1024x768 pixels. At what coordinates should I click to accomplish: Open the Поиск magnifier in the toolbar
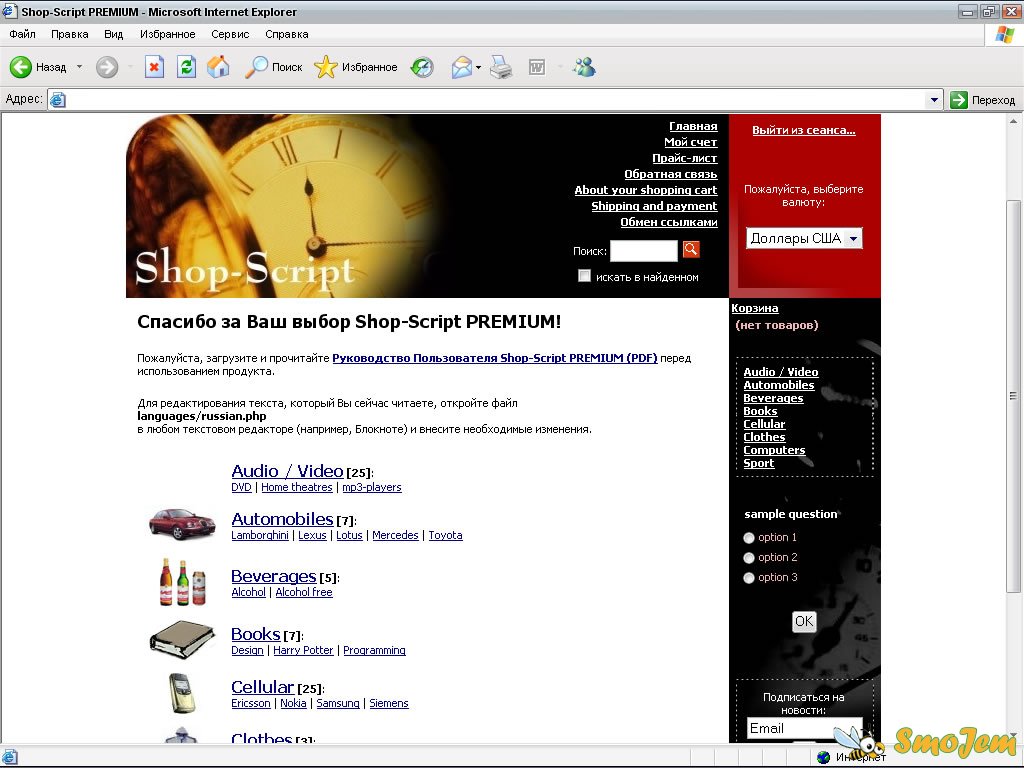[x=256, y=67]
